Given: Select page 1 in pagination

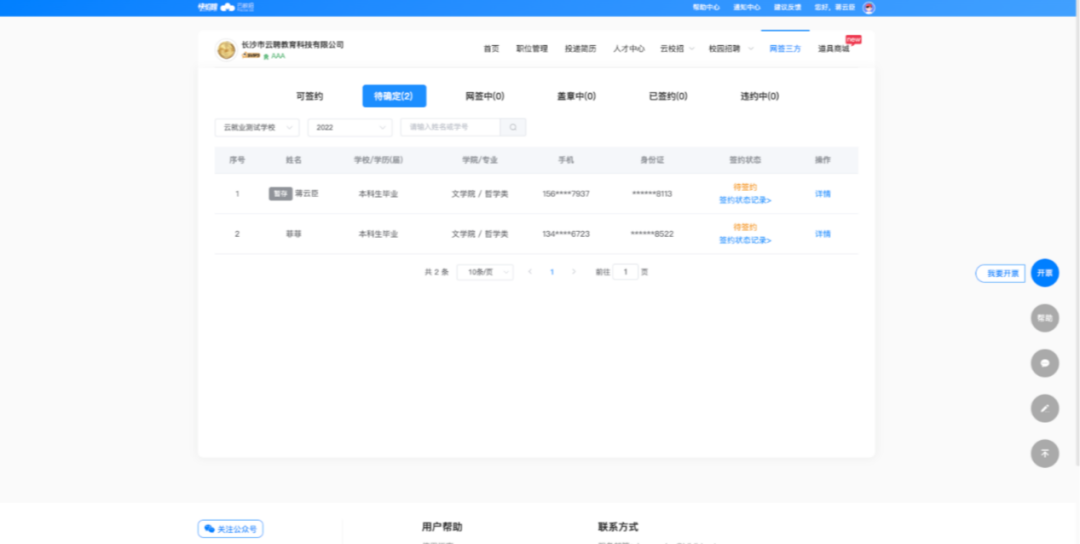Looking at the screenshot, I should [552, 272].
